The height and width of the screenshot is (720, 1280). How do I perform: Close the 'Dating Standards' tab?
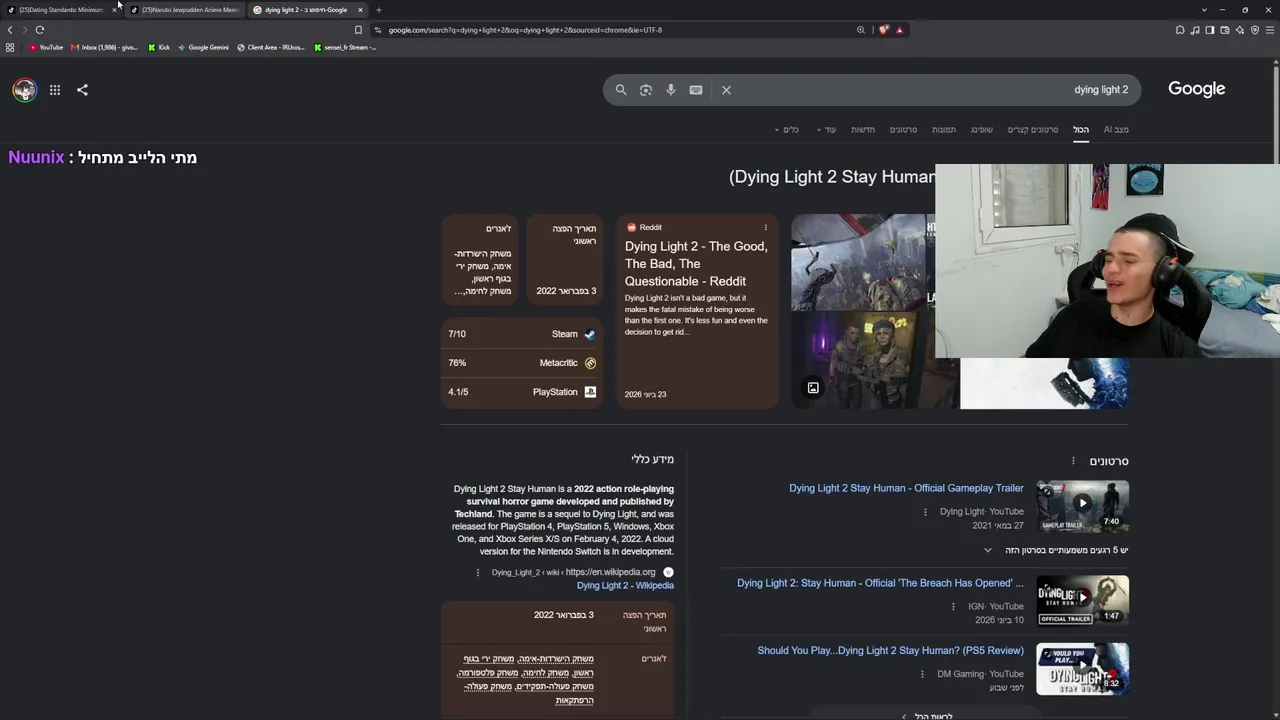pos(115,10)
